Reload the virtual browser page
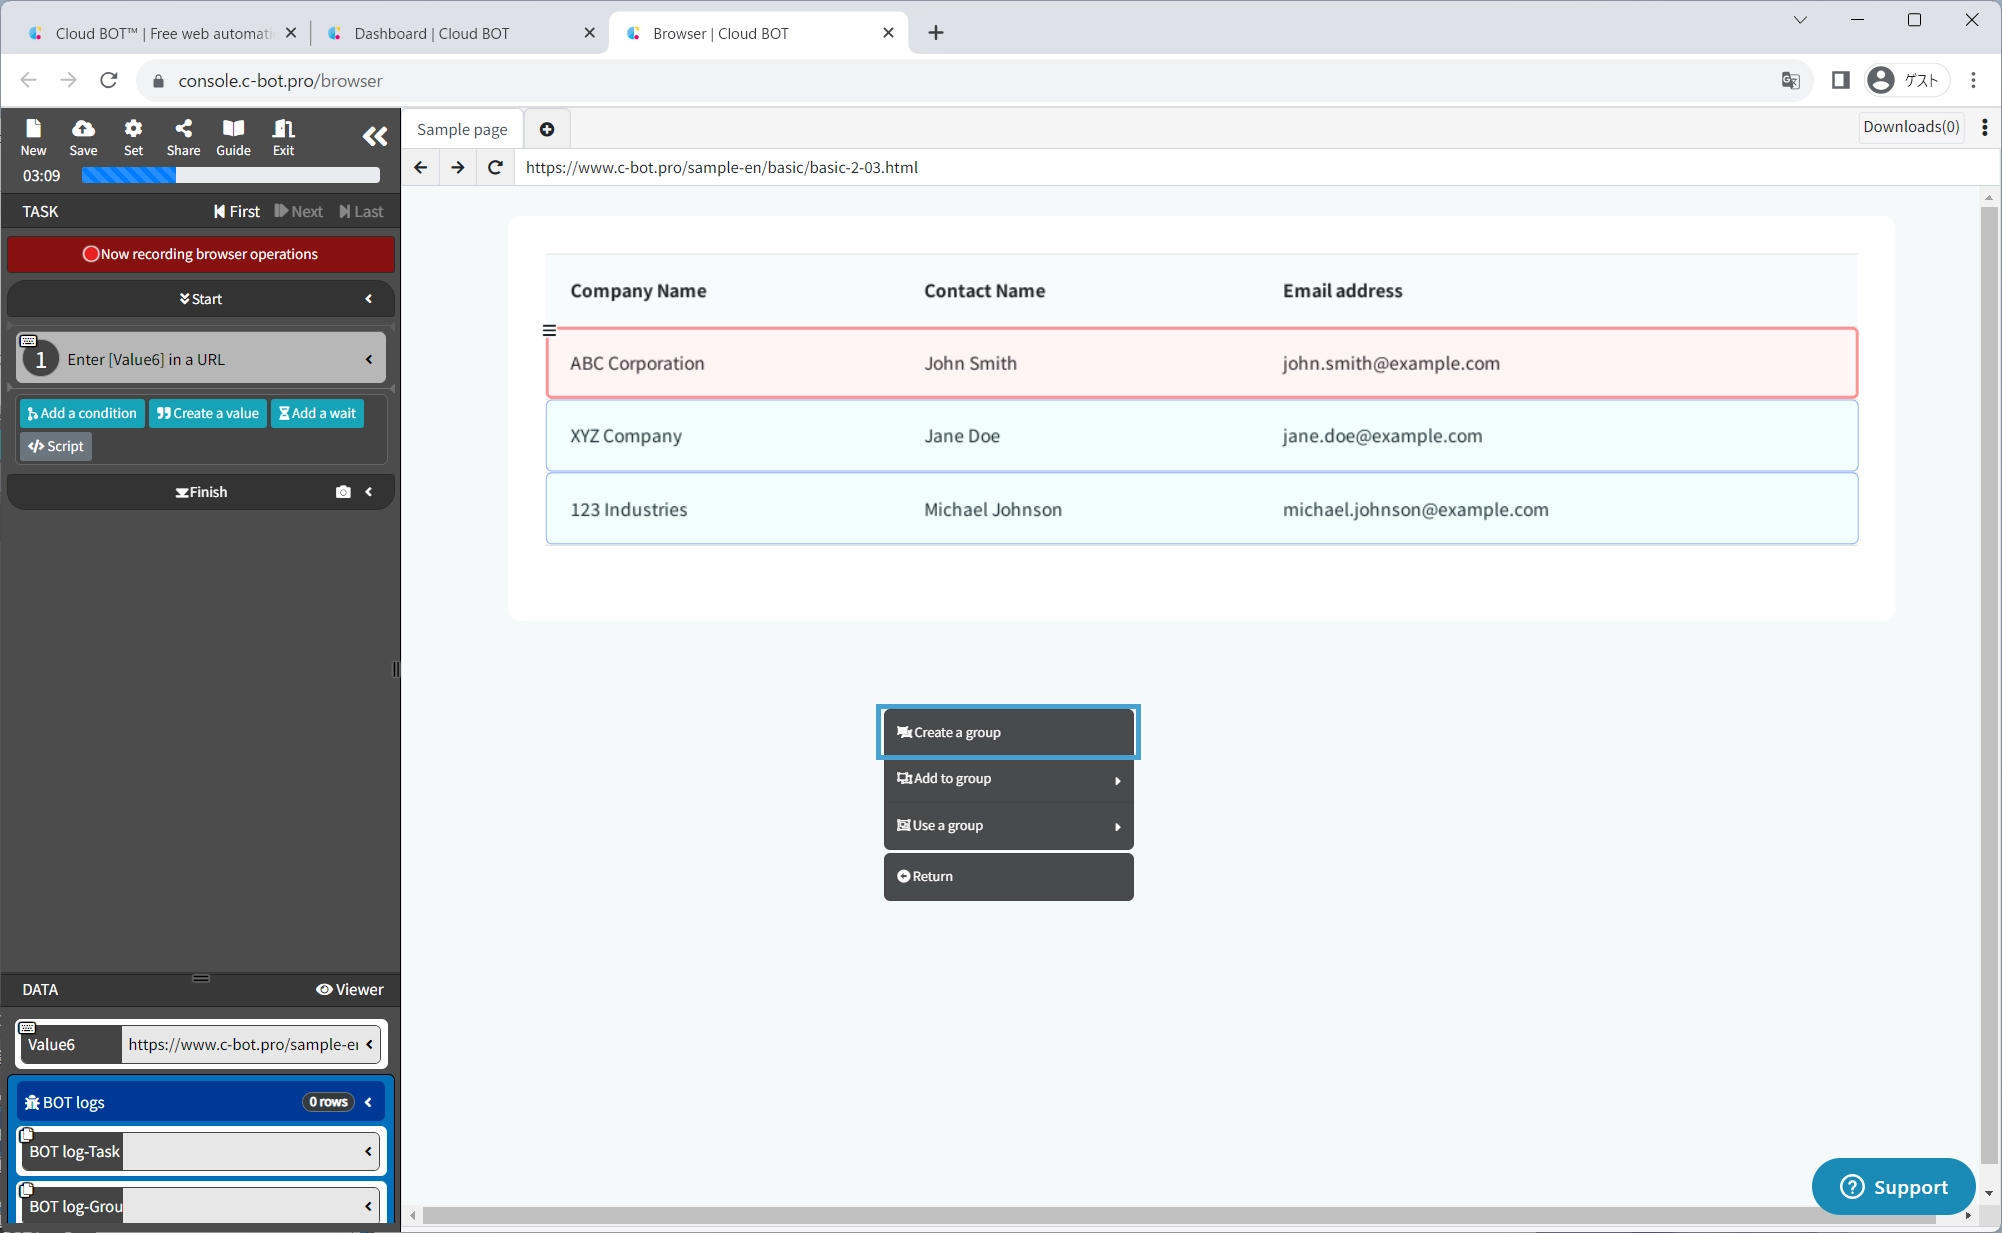 click(x=495, y=167)
